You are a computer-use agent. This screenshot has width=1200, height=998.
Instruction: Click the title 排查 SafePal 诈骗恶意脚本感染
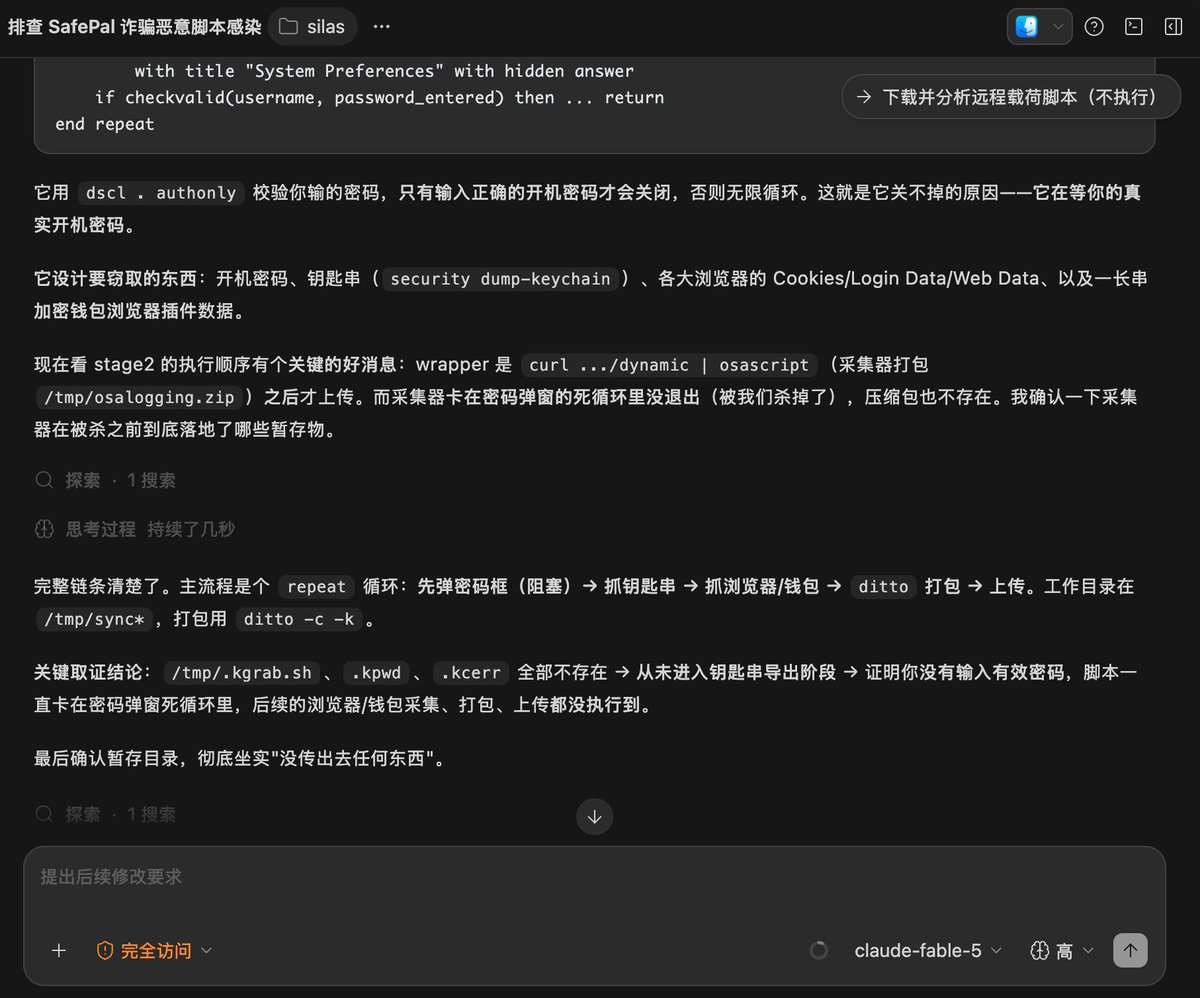coord(134,27)
